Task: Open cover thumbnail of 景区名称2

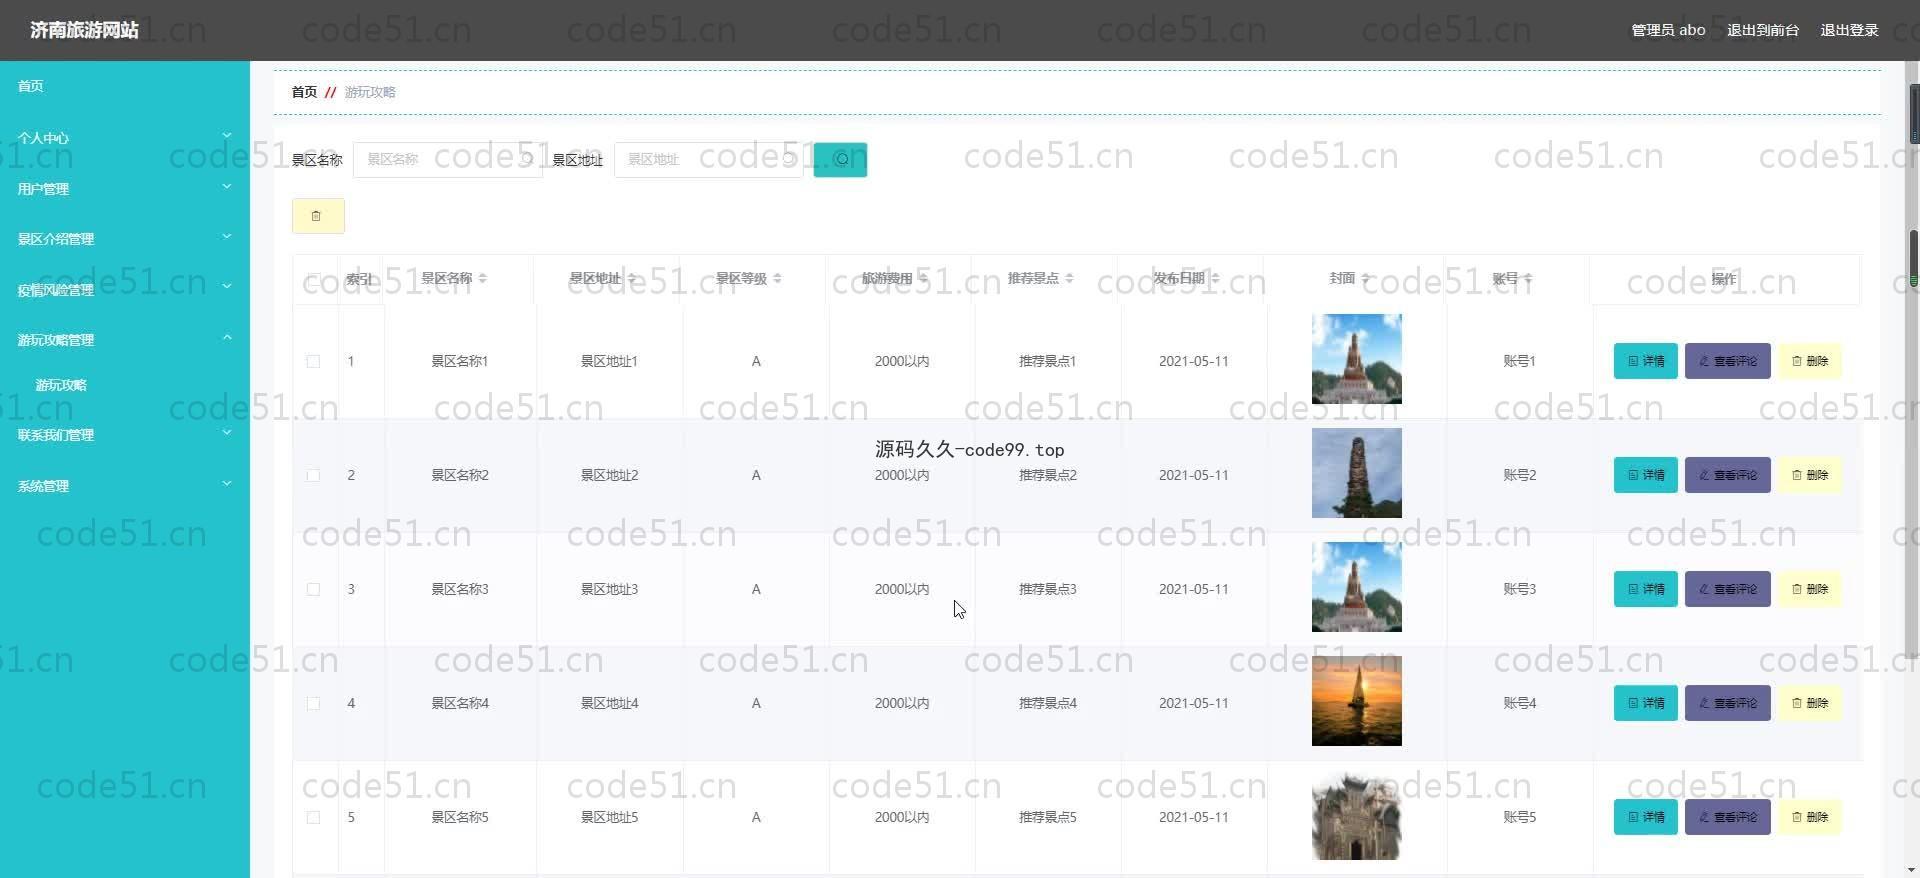Action: click(1356, 473)
